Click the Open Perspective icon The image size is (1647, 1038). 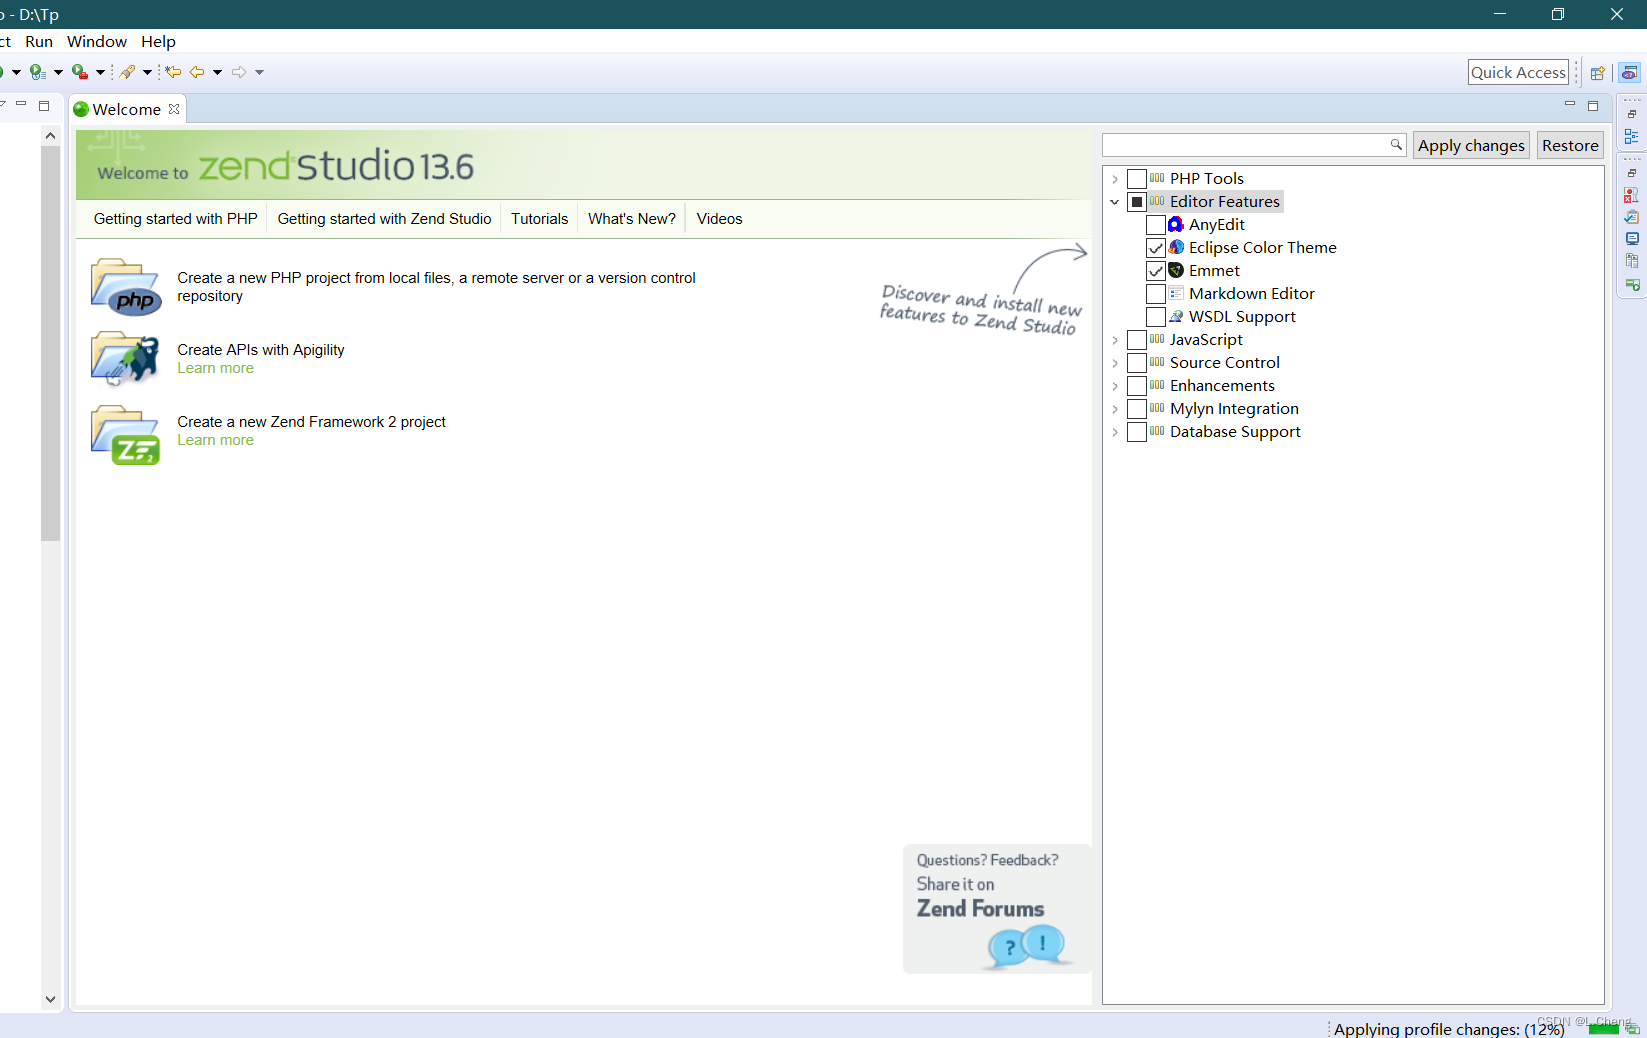(x=1598, y=73)
